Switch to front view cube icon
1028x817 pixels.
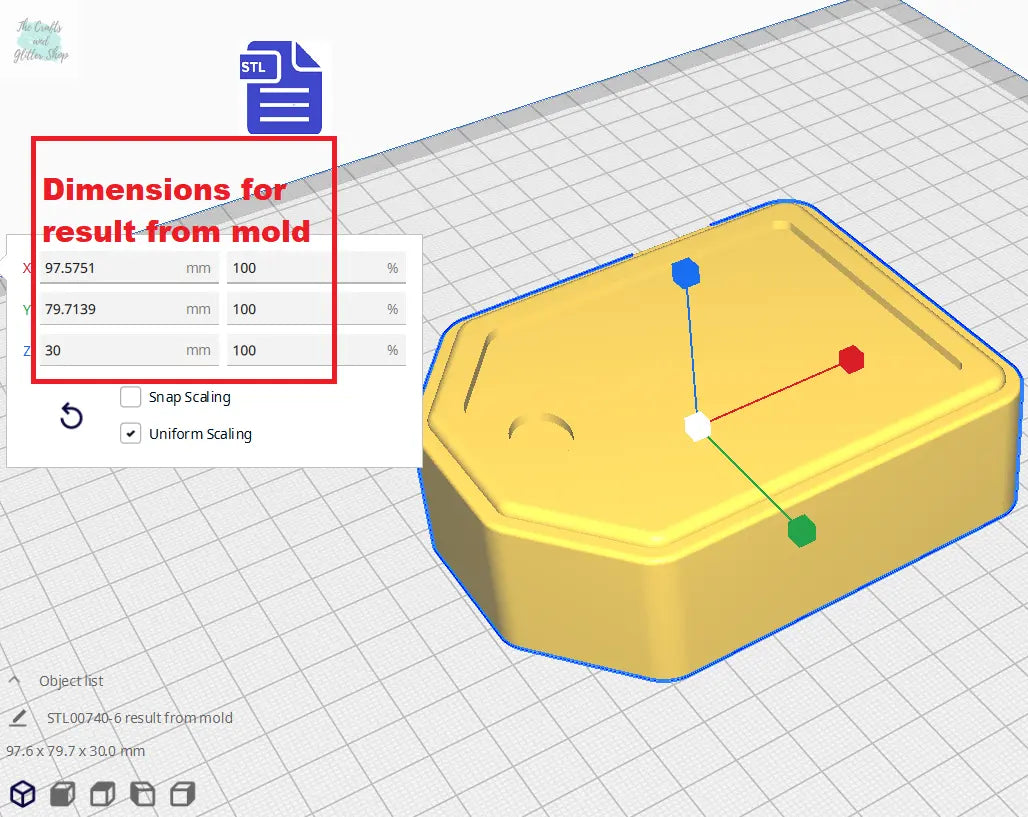click(62, 794)
